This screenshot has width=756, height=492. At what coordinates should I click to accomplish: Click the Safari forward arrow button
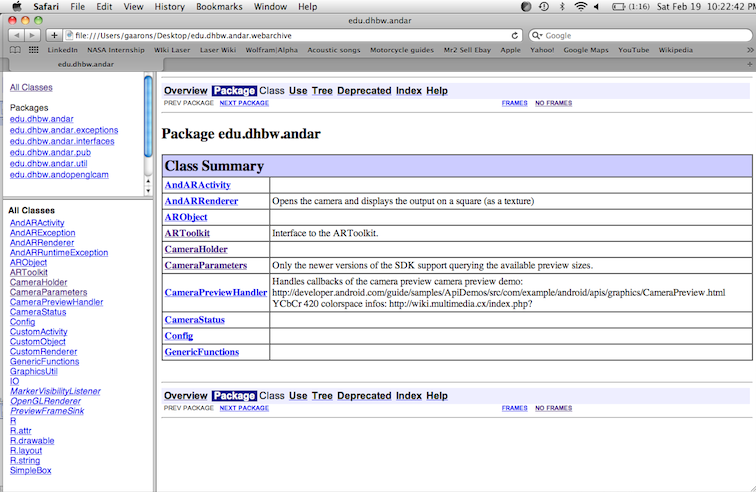coord(34,35)
